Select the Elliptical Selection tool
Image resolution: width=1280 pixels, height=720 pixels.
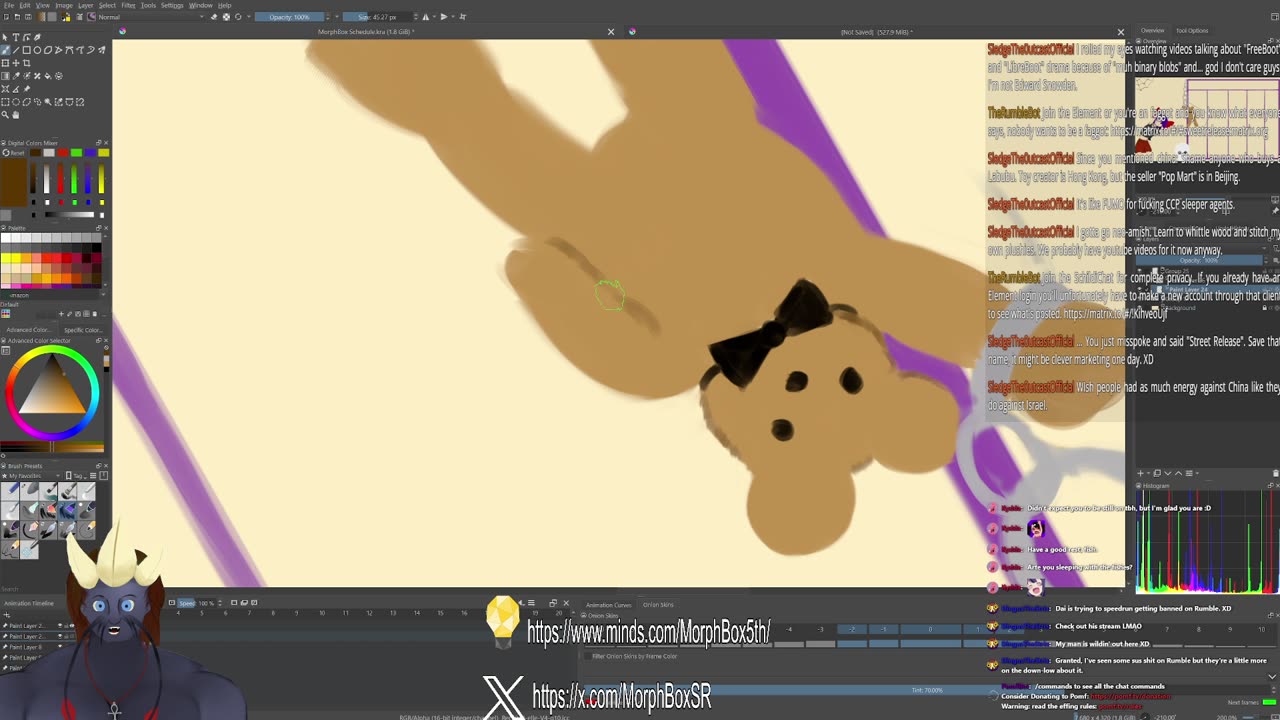pyautogui.click(x=16, y=102)
